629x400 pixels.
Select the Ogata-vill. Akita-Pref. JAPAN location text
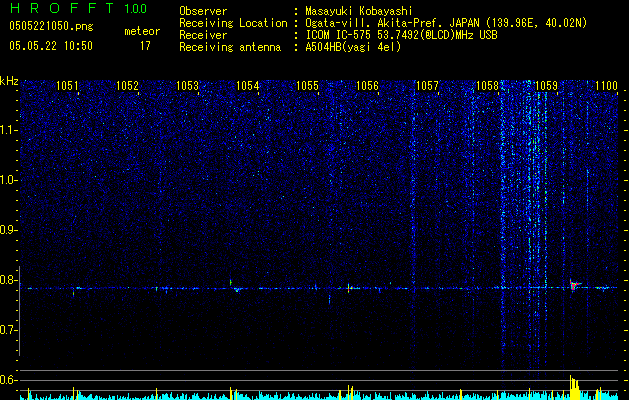pyautogui.click(x=446, y=23)
